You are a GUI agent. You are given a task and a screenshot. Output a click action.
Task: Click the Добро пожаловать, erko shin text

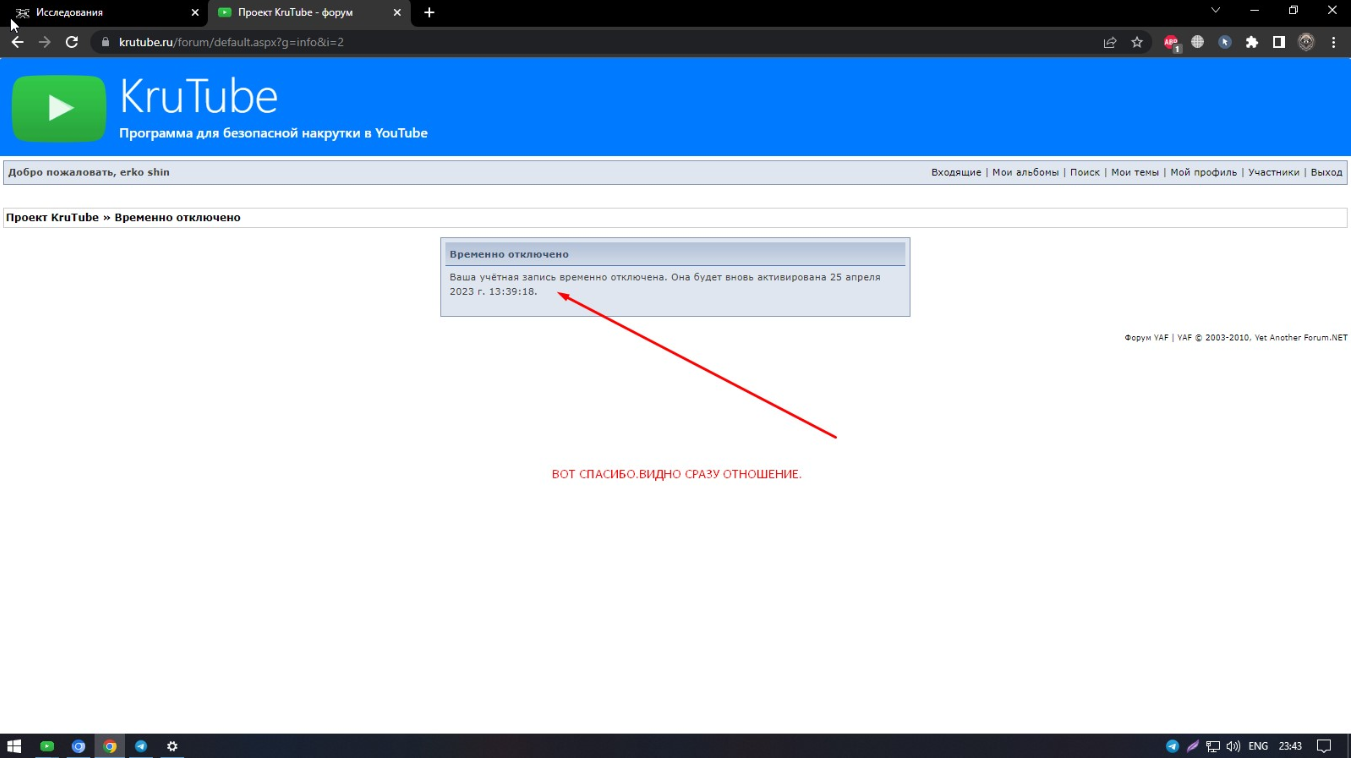point(89,173)
